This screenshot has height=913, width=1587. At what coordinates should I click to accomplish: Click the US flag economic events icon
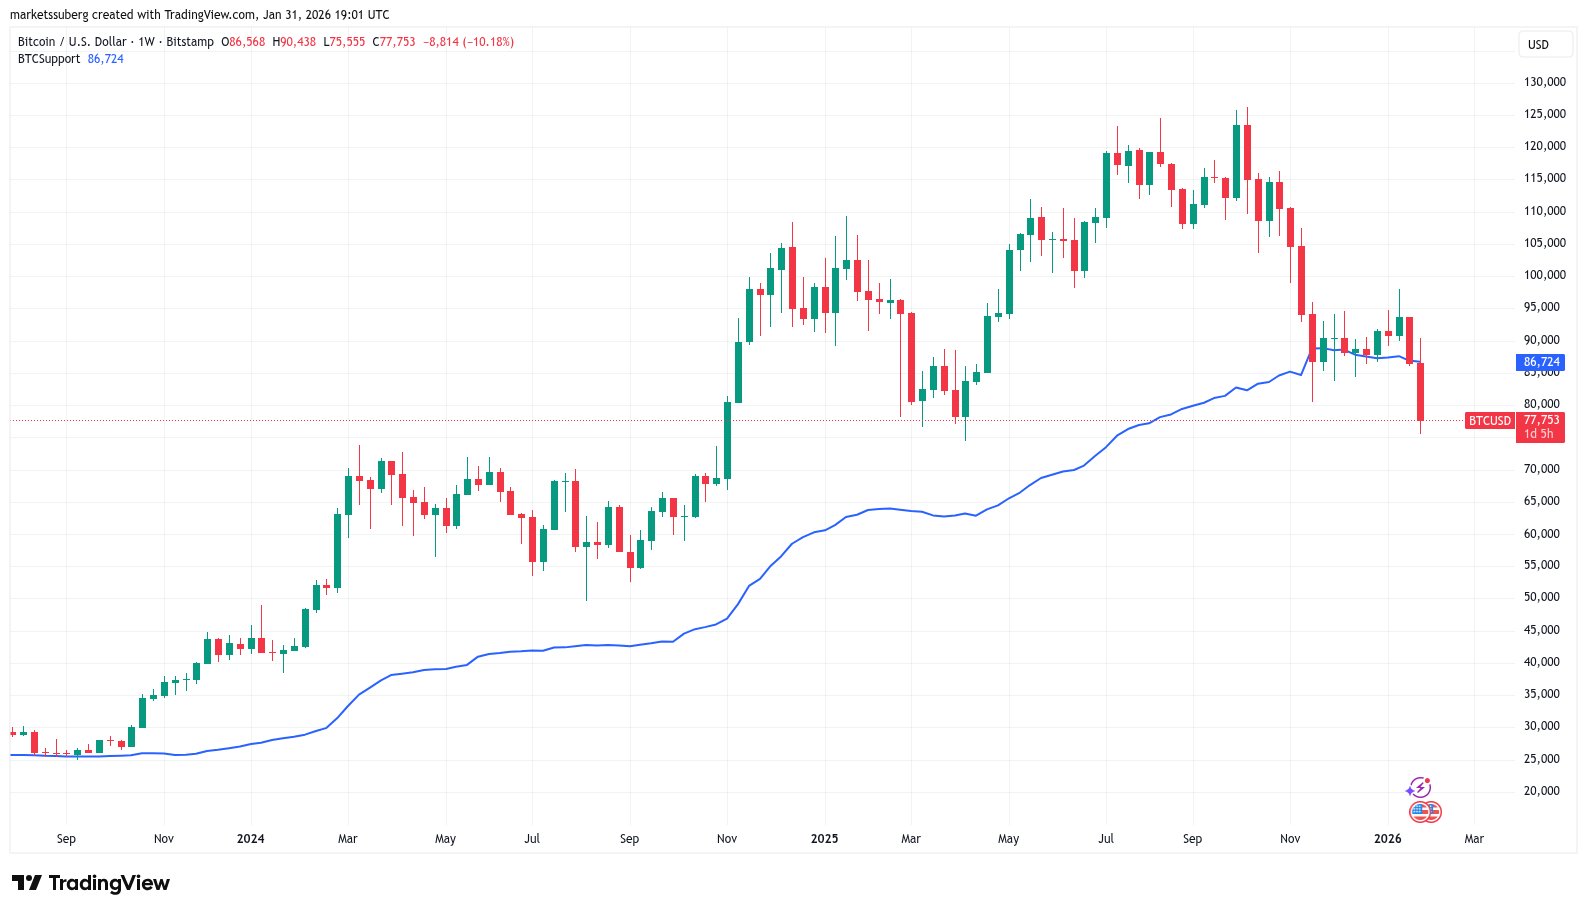[x=1424, y=812]
